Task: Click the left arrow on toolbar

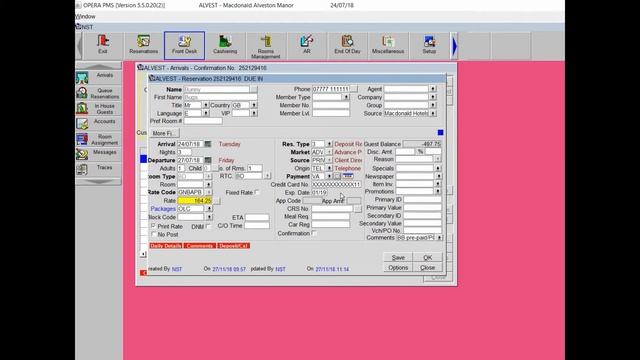Action: (80, 46)
